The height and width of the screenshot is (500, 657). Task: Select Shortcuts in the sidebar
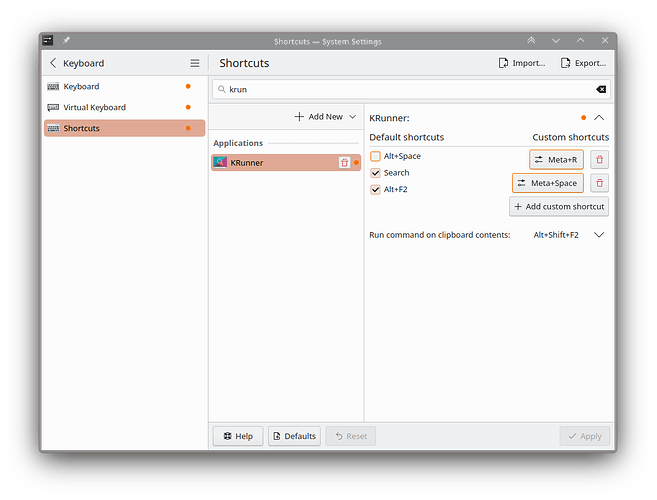click(124, 128)
